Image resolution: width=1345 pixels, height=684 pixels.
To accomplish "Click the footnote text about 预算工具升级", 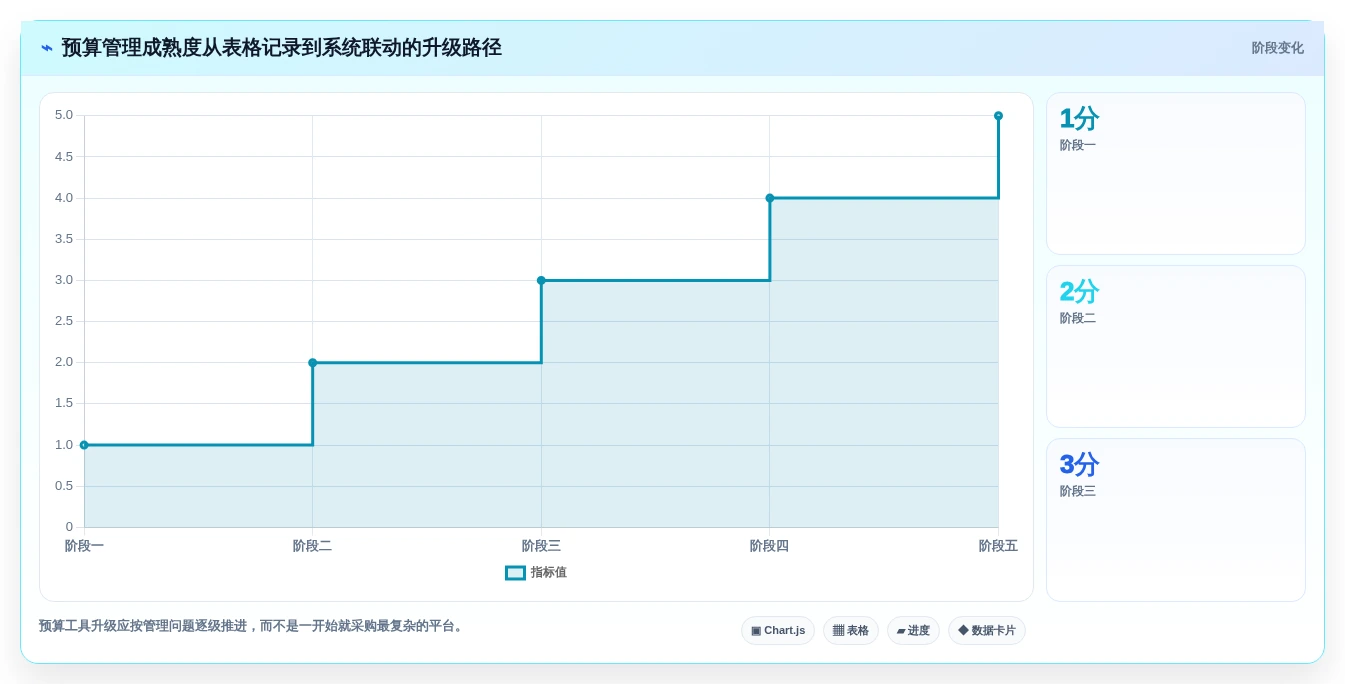I will pos(252,626).
